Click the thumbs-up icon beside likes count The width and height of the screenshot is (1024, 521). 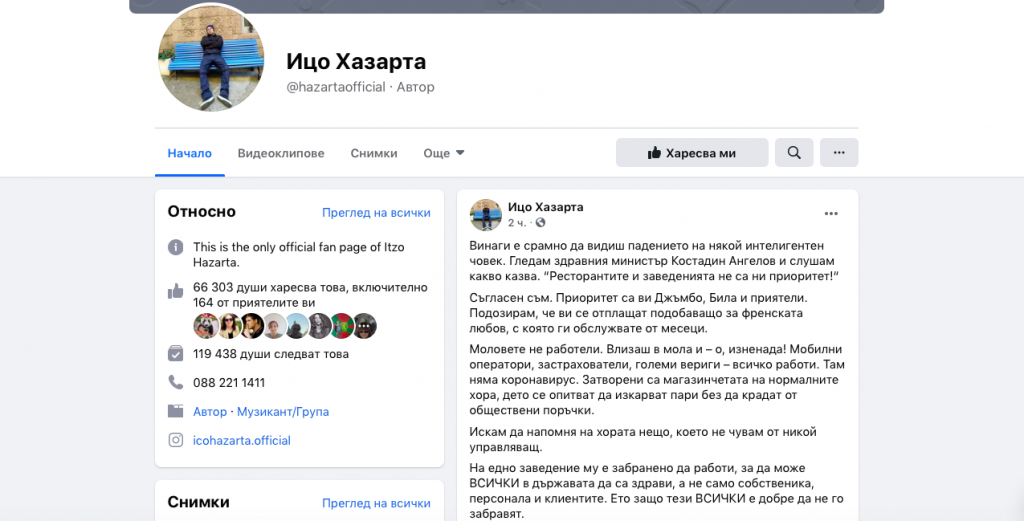point(175,291)
